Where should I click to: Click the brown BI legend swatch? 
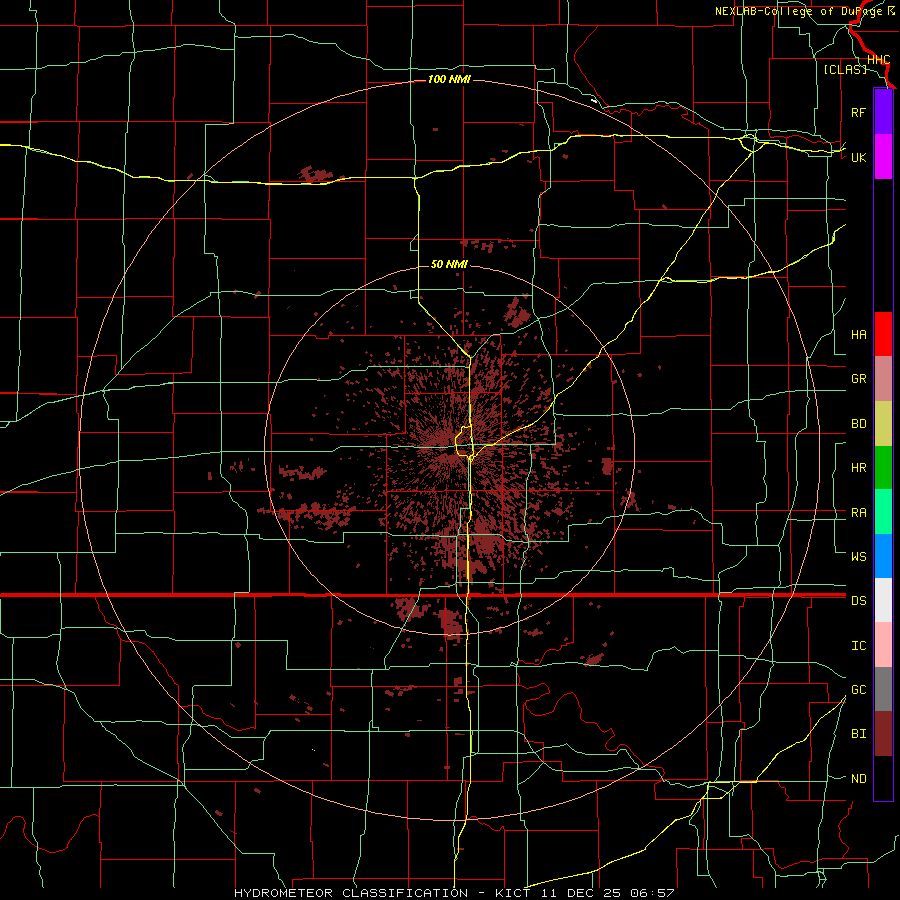(x=883, y=734)
